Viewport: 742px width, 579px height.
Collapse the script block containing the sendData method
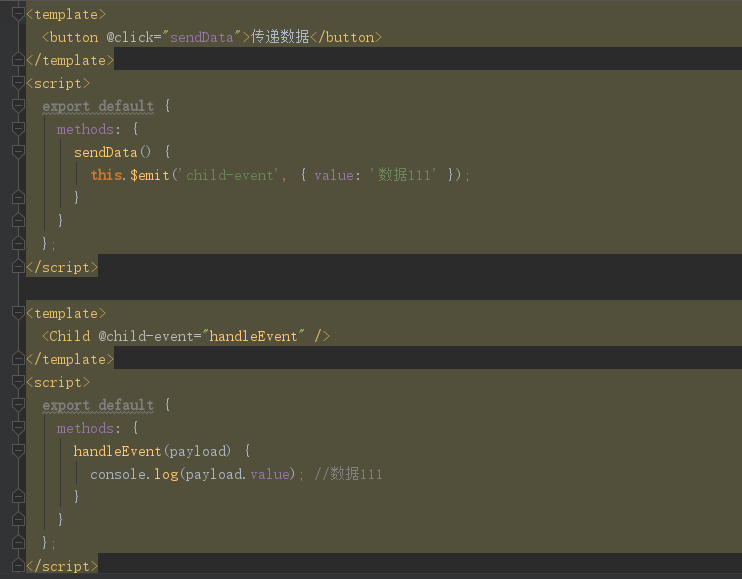point(18,83)
